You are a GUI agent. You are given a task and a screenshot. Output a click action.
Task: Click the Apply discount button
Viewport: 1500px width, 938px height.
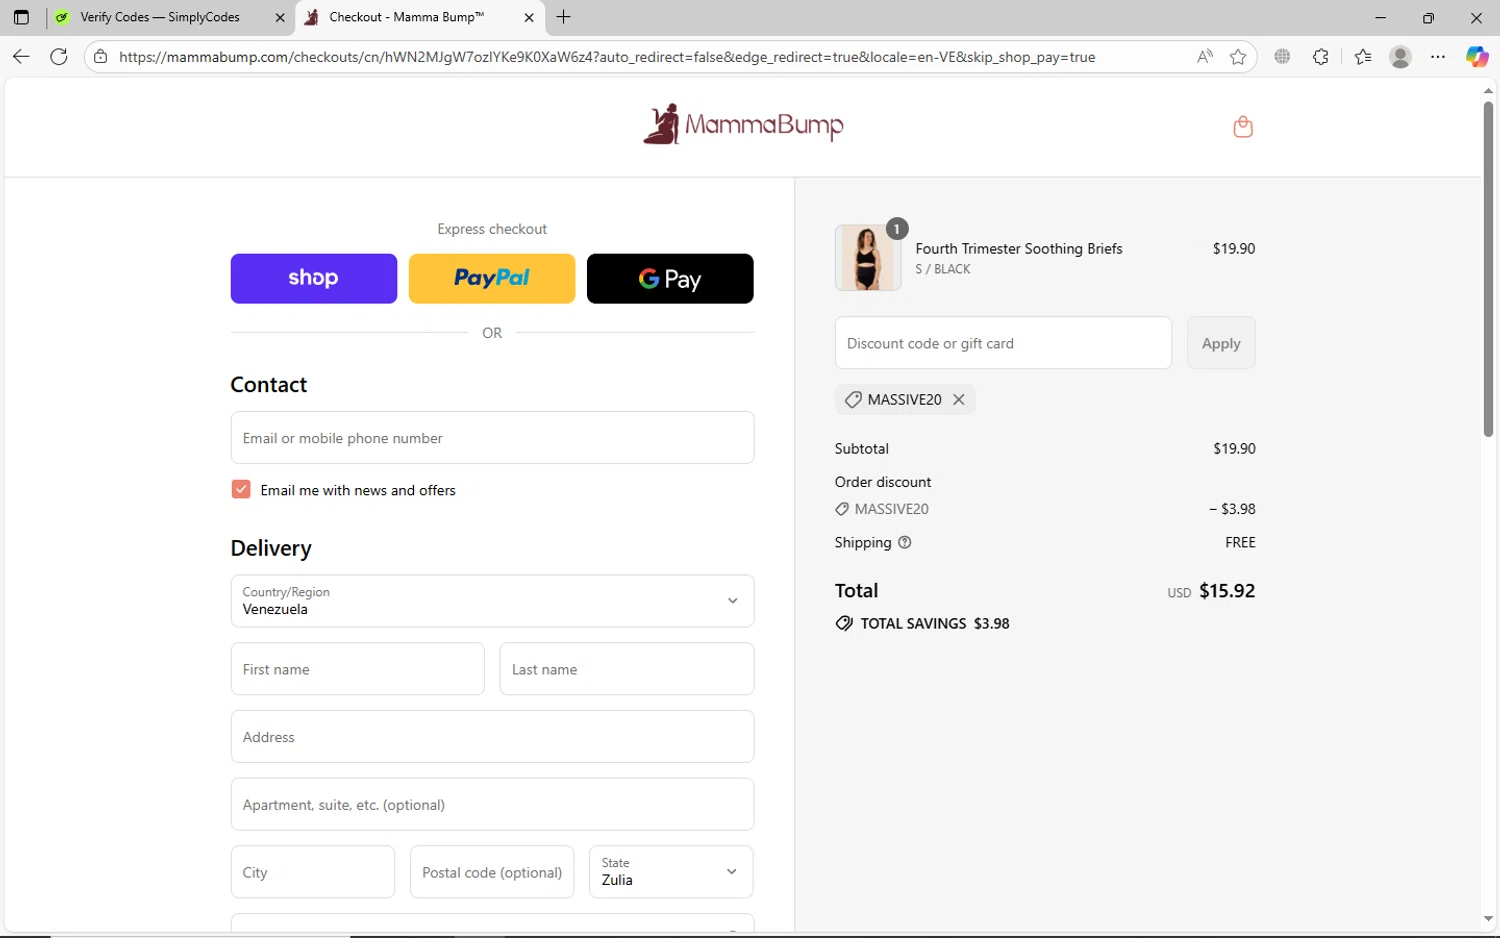(1221, 343)
